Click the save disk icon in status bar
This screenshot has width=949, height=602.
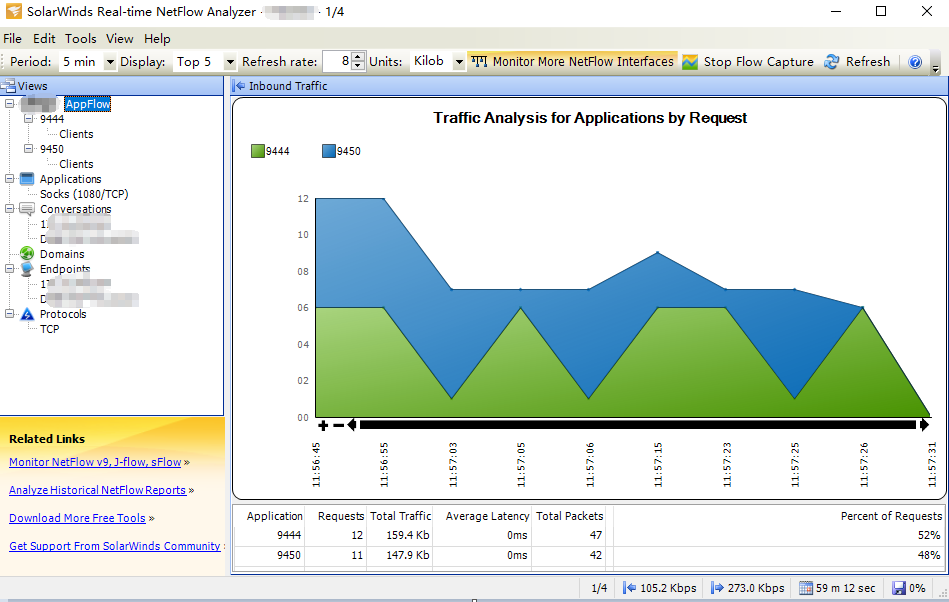point(899,587)
